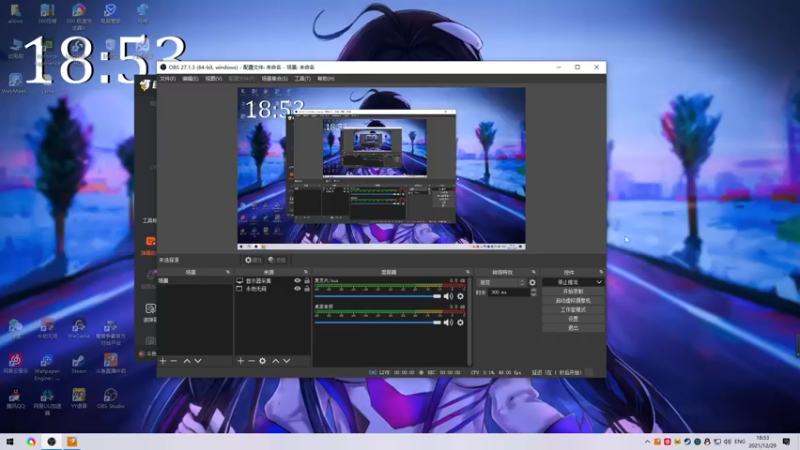The height and width of the screenshot is (450, 800).
Task: Click the OBS preview canvas
Action: tap(381, 169)
